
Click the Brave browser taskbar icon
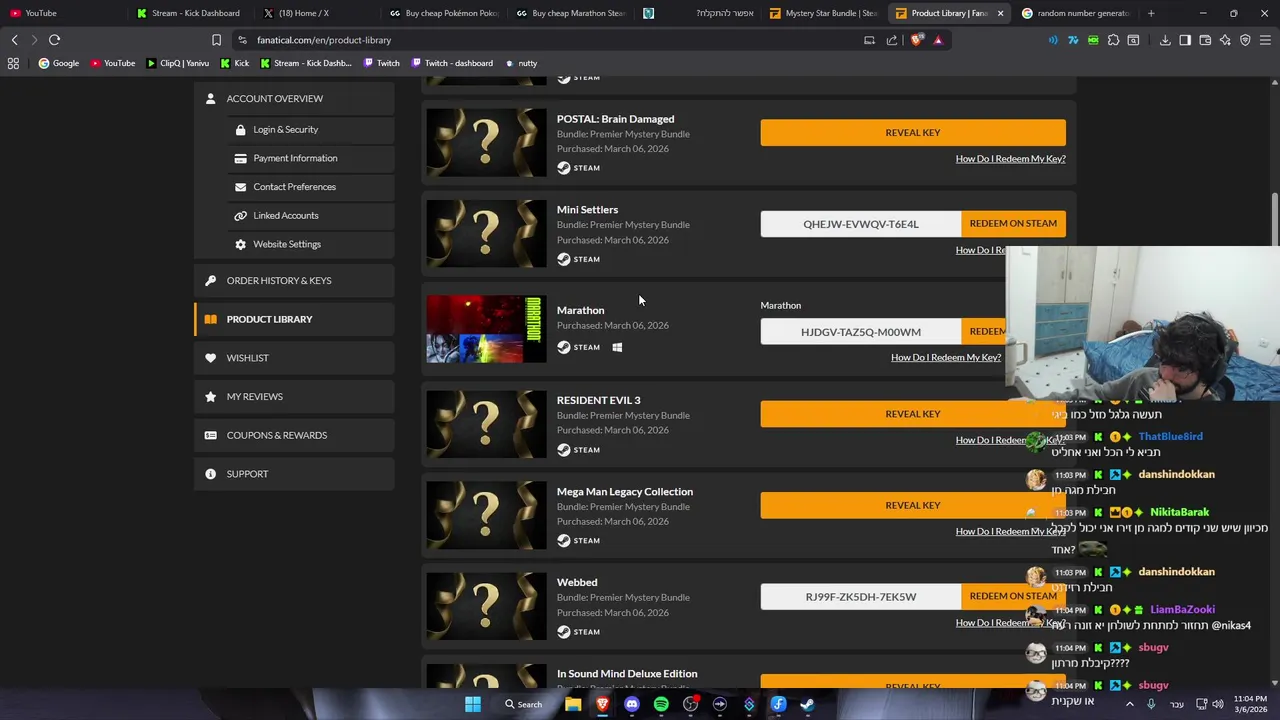pyautogui.click(x=602, y=704)
